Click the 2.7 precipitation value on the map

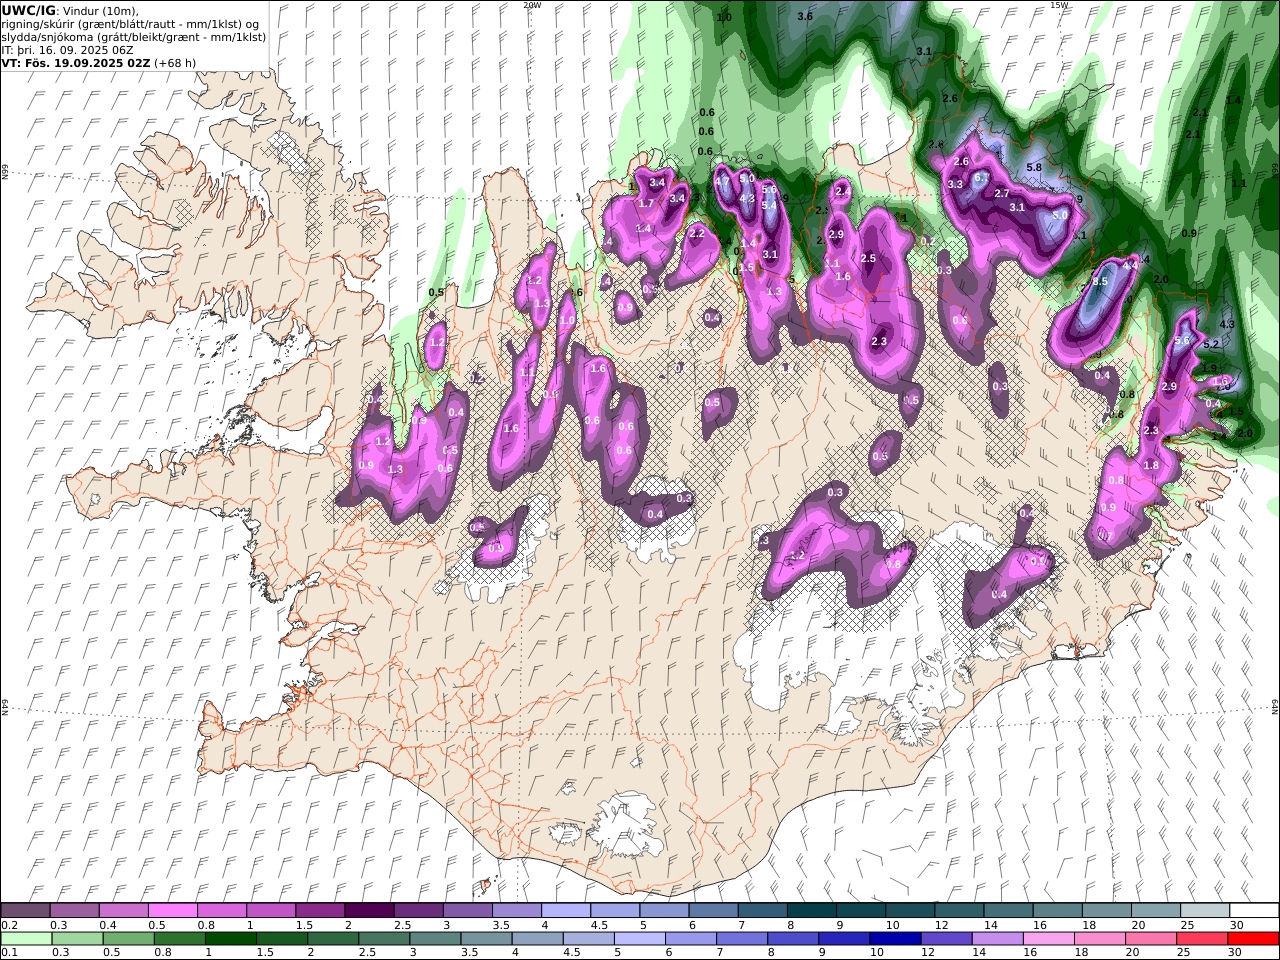tap(1001, 194)
